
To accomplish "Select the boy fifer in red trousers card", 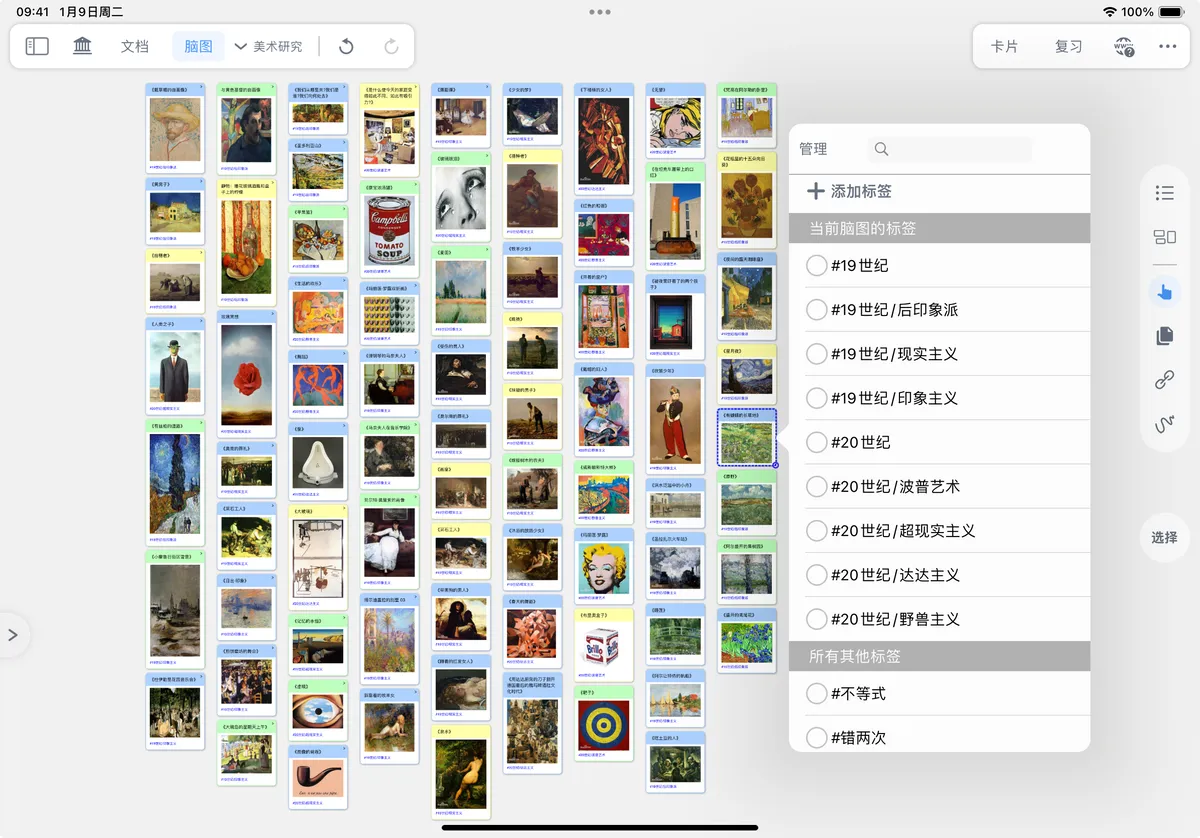I will [x=676, y=418].
